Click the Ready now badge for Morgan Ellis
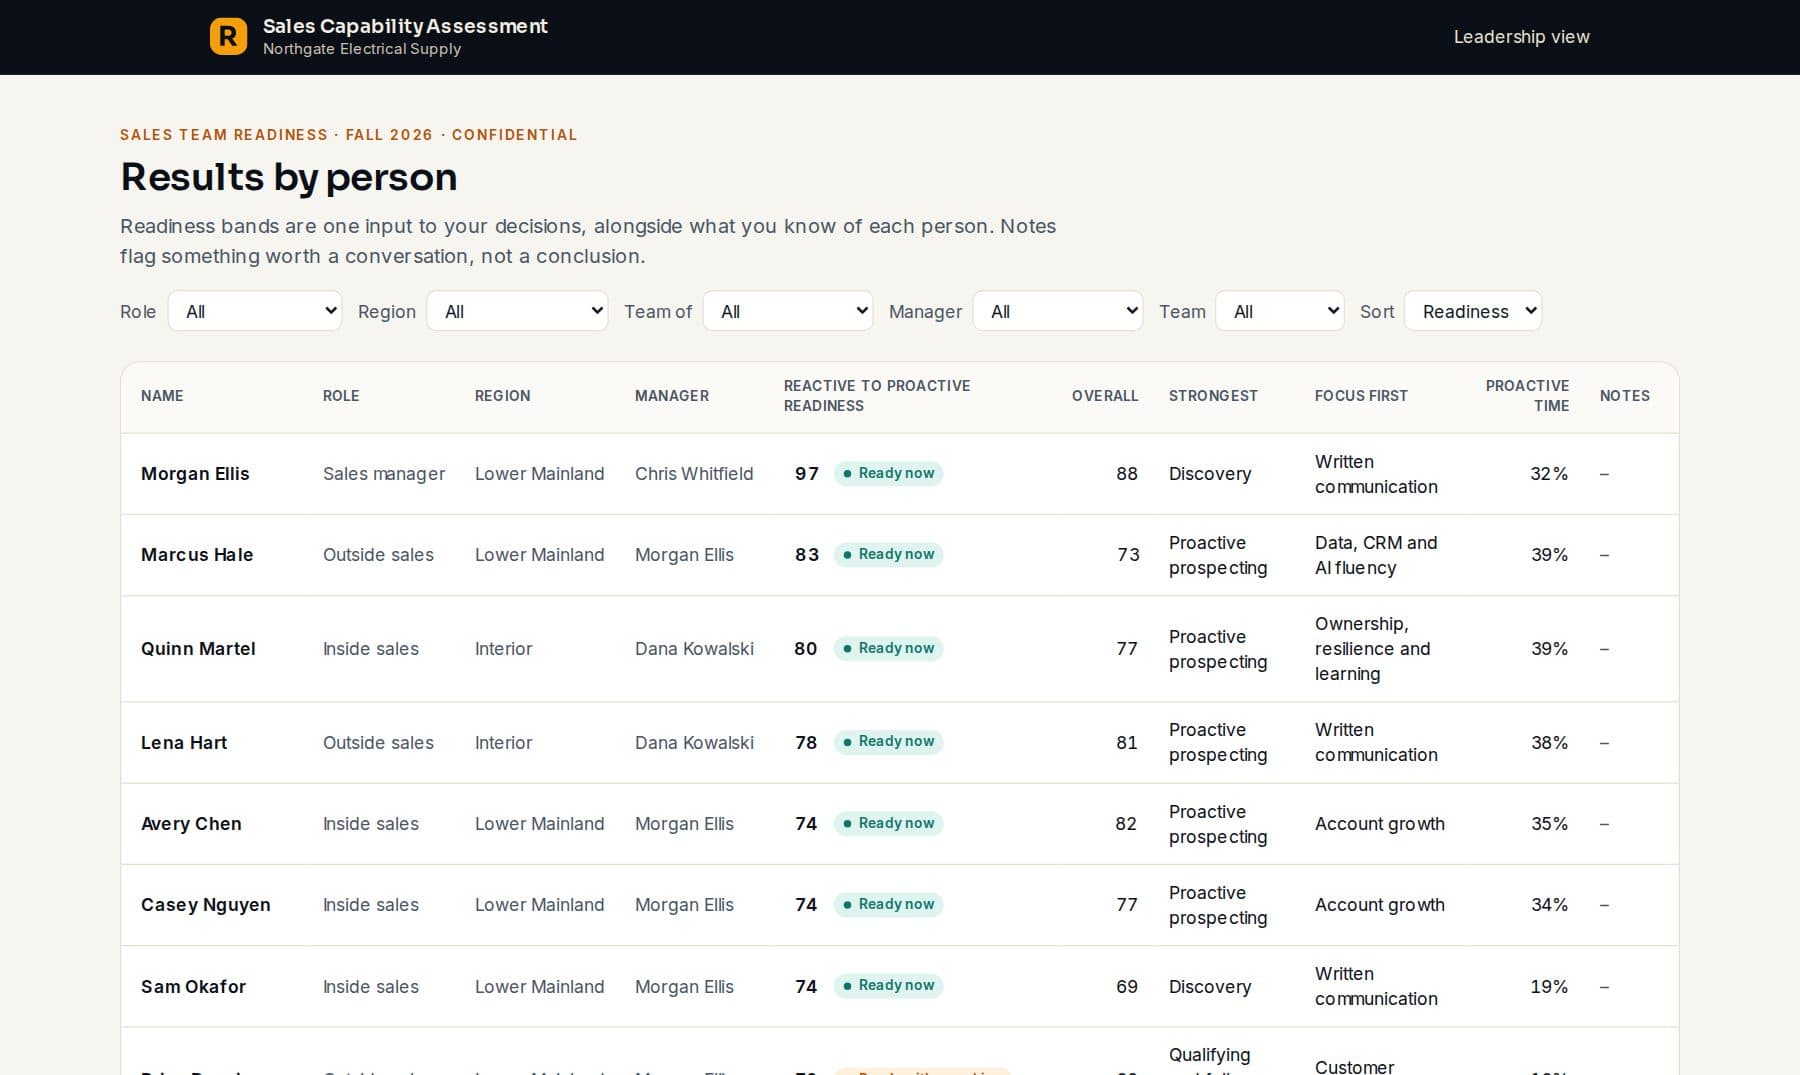1800x1075 pixels. coord(888,473)
